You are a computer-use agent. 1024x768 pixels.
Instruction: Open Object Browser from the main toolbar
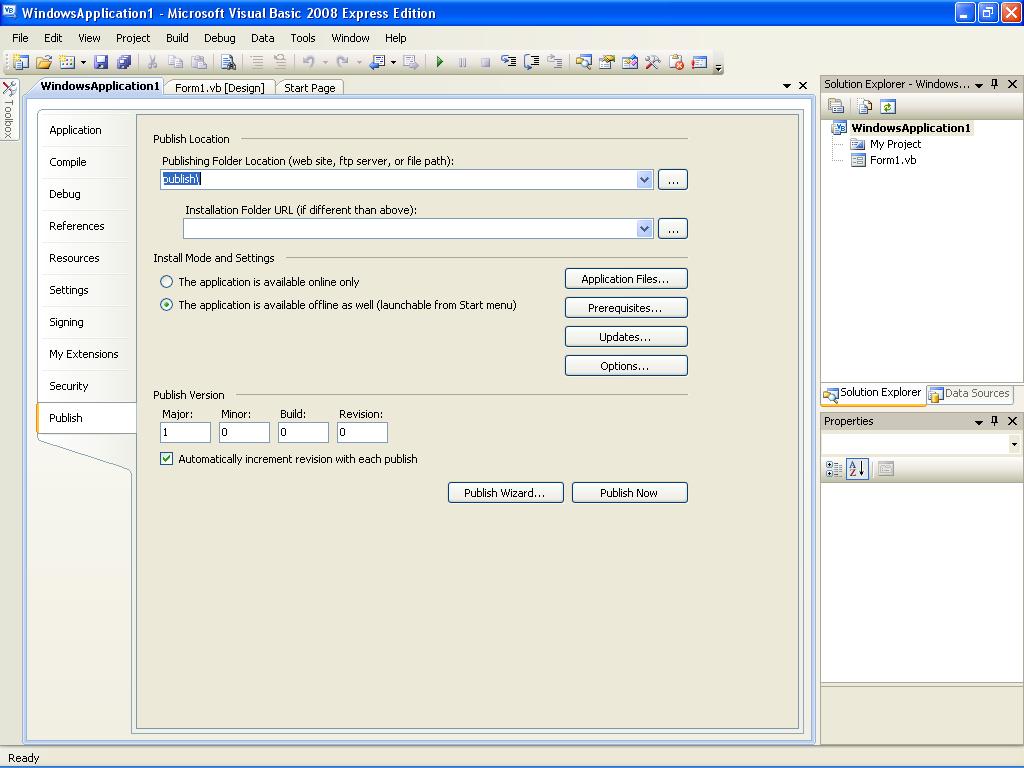pos(630,62)
